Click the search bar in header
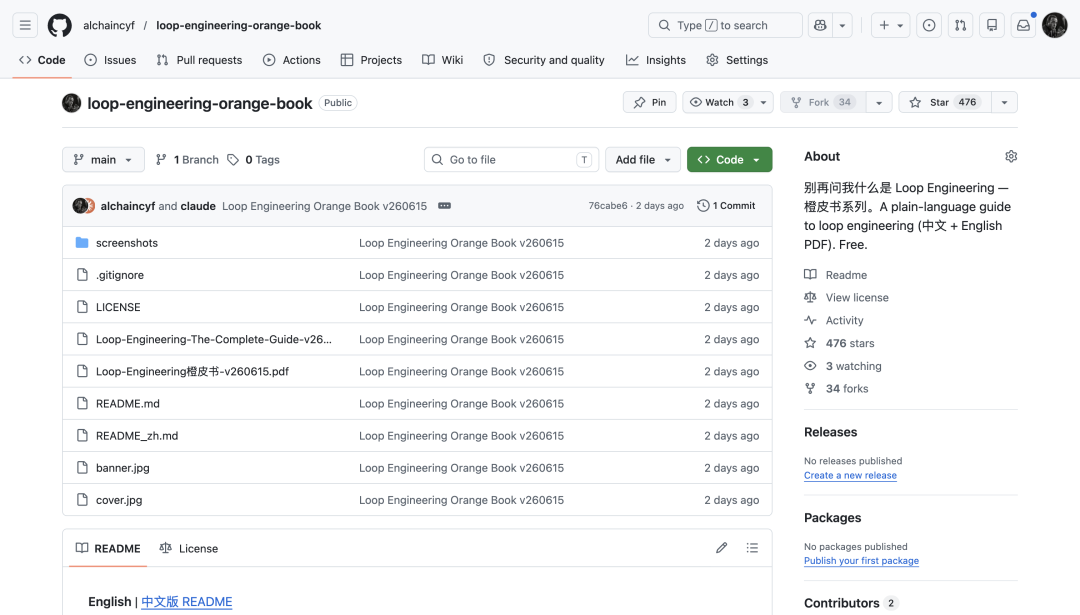This screenshot has height=615, width=1080. coord(725,25)
